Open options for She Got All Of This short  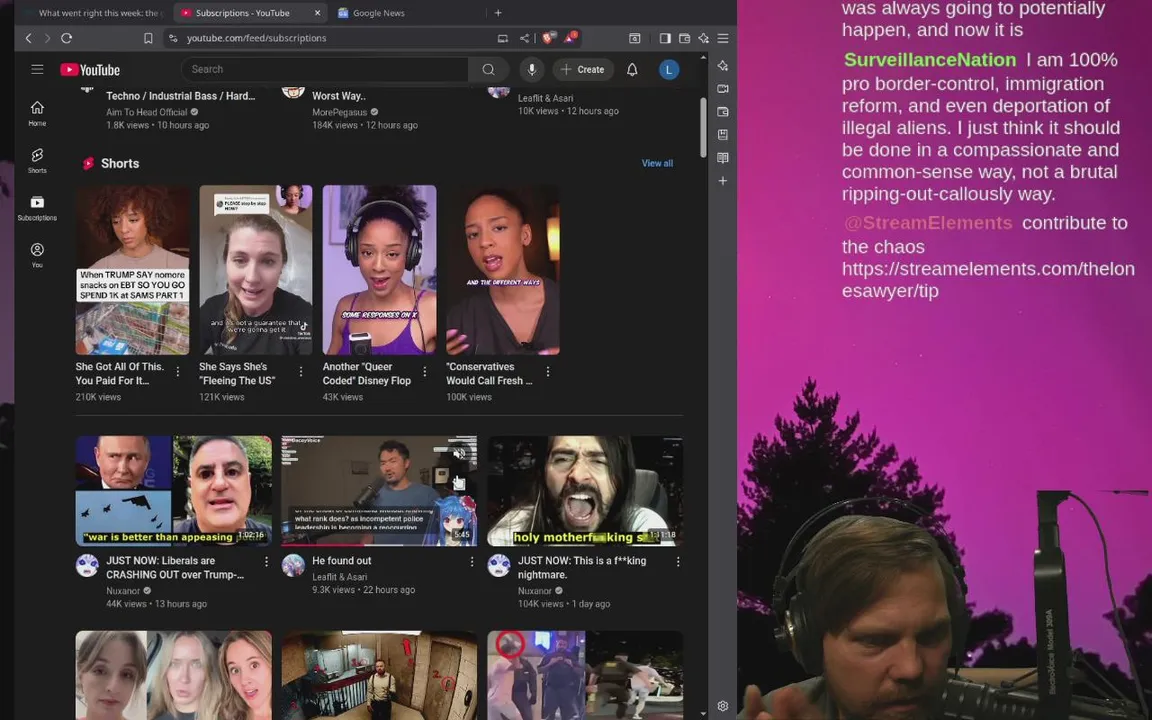point(178,372)
